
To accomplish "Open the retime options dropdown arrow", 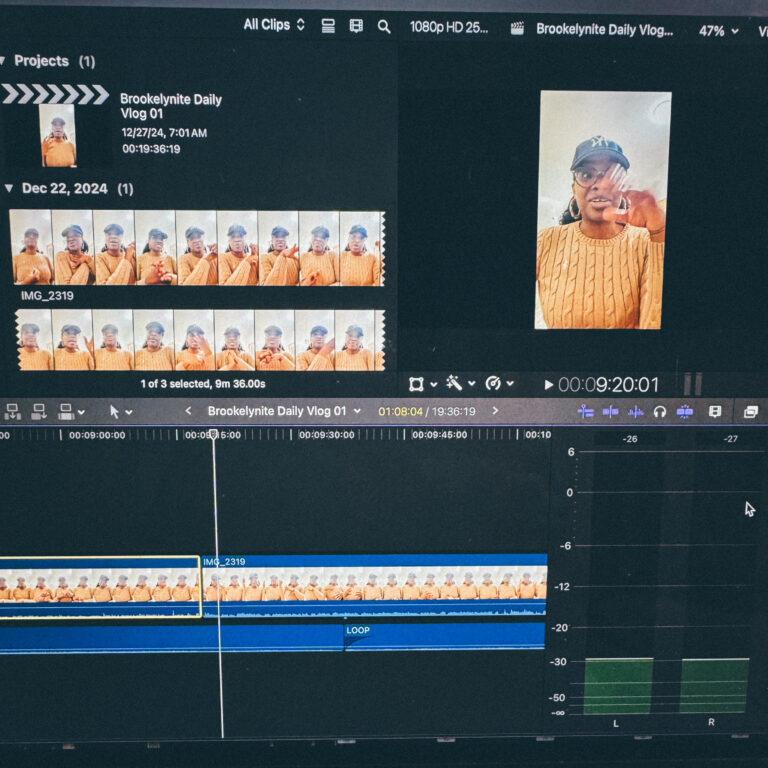I will [510, 383].
